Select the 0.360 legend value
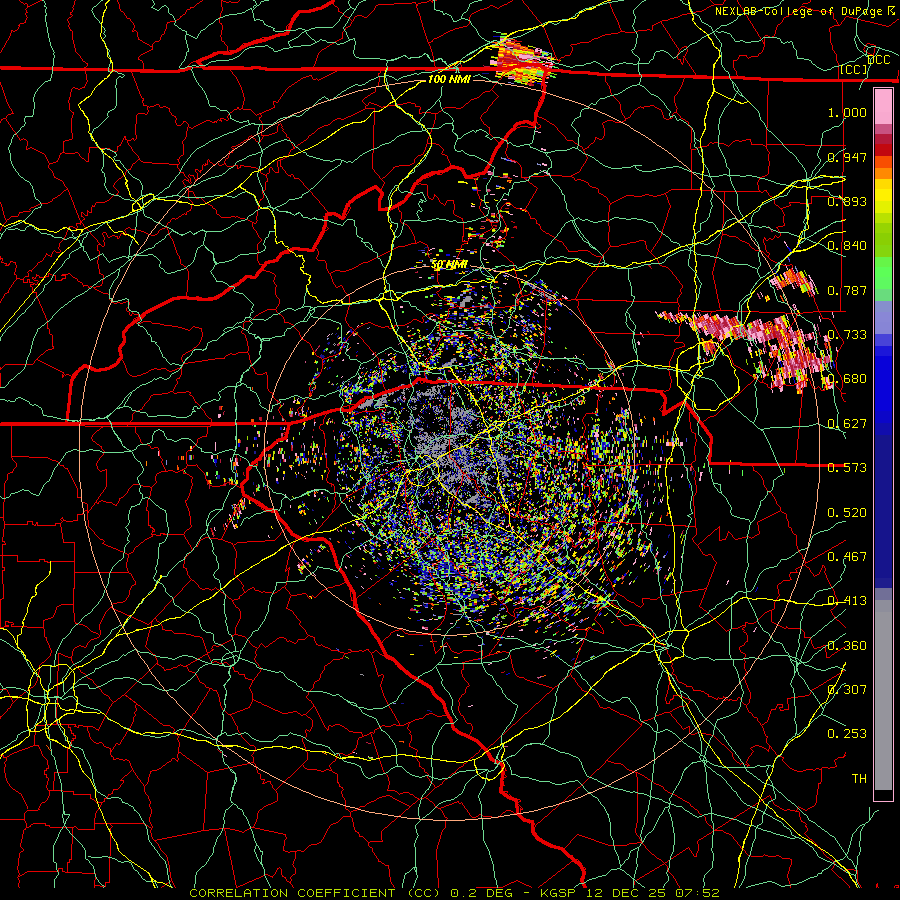Image resolution: width=900 pixels, height=900 pixels. (x=847, y=646)
